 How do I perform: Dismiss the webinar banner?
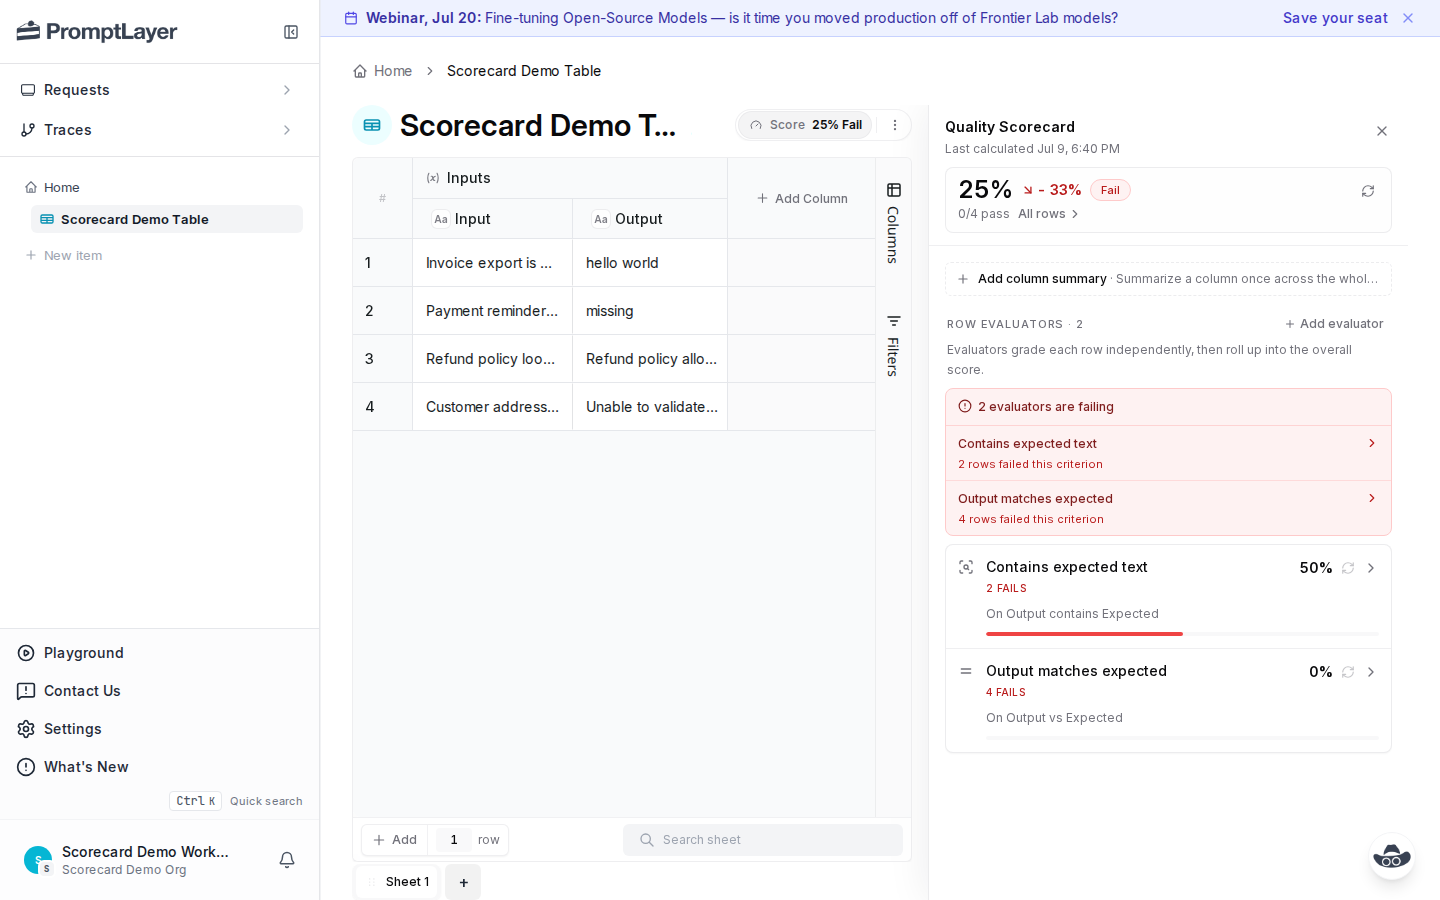click(1408, 18)
